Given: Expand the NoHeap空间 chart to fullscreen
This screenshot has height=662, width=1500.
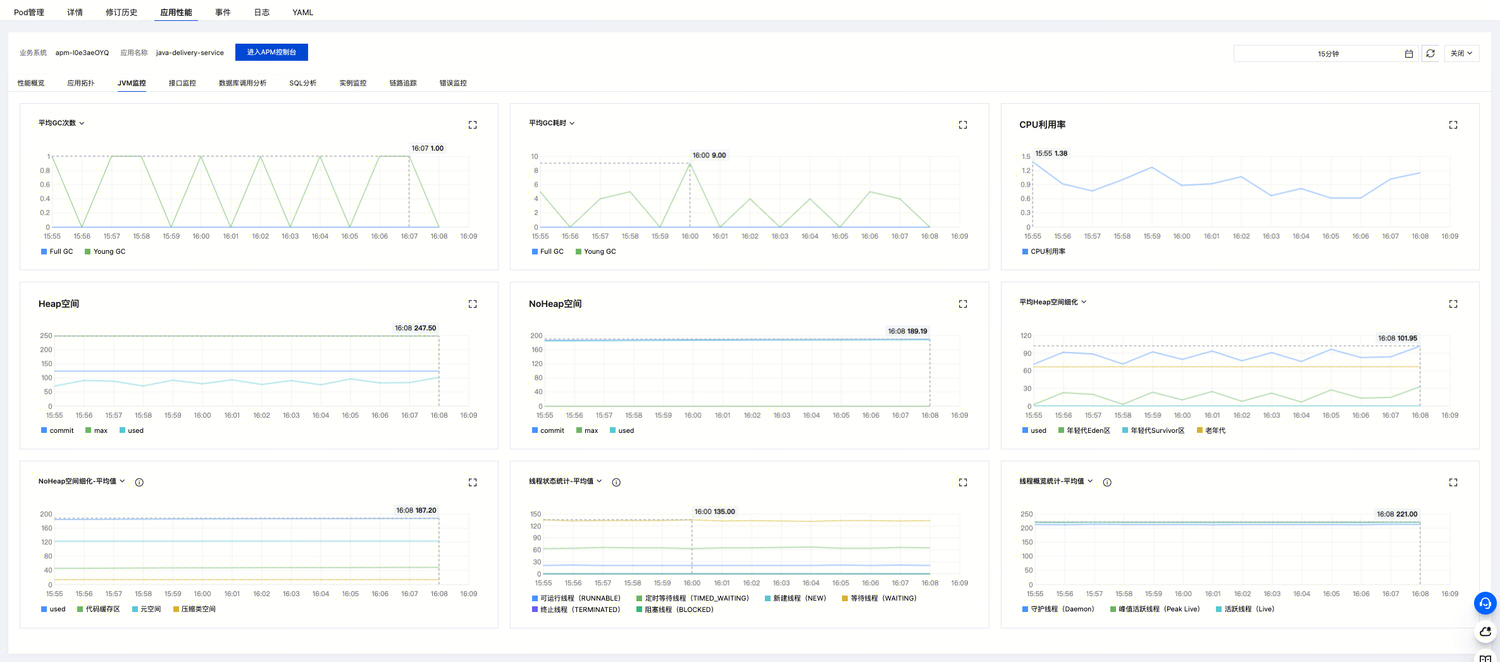Looking at the screenshot, I should pyautogui.click(x=963, y=304).
